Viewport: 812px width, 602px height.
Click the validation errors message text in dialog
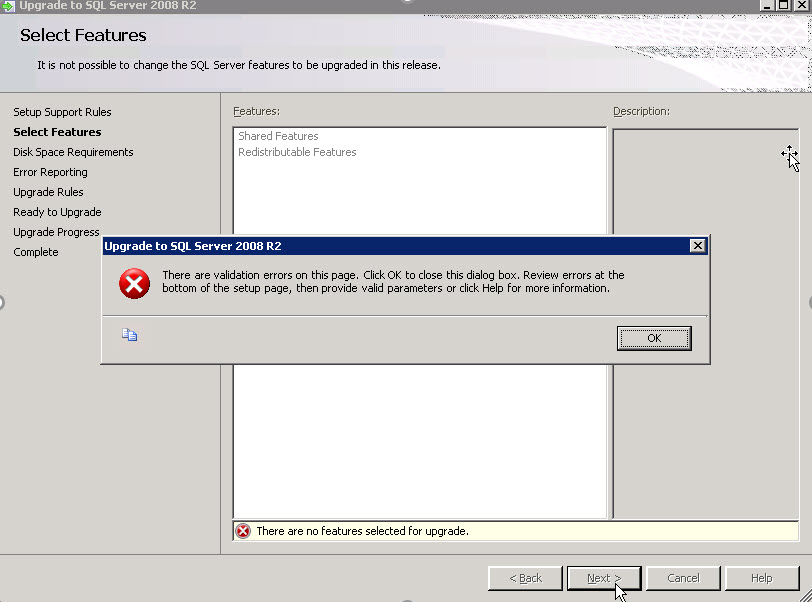point(393,281)
